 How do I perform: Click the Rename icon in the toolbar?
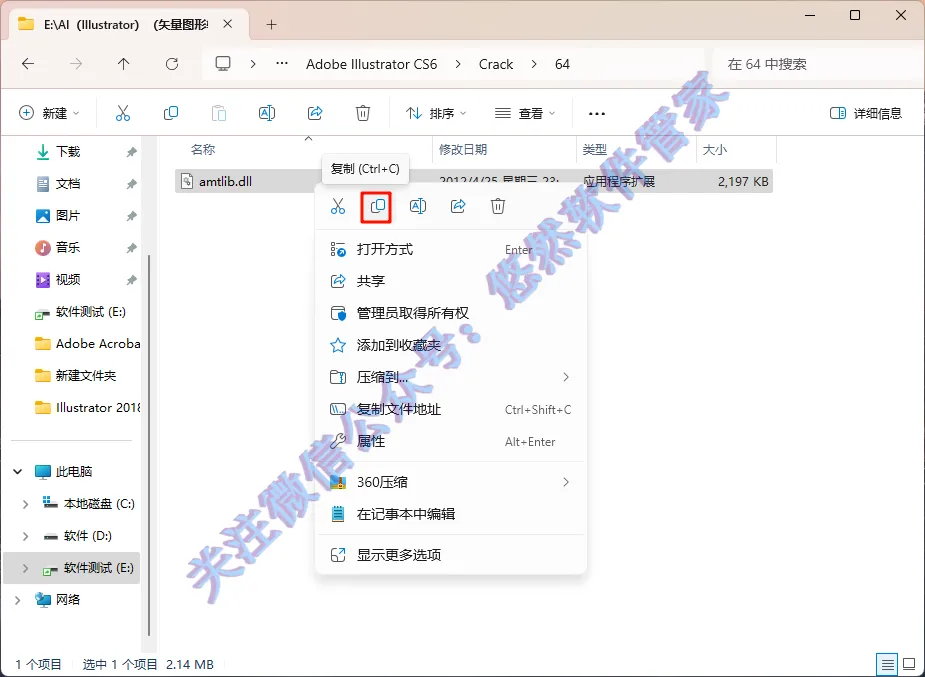pyautogui.click(x=267, y=113)
